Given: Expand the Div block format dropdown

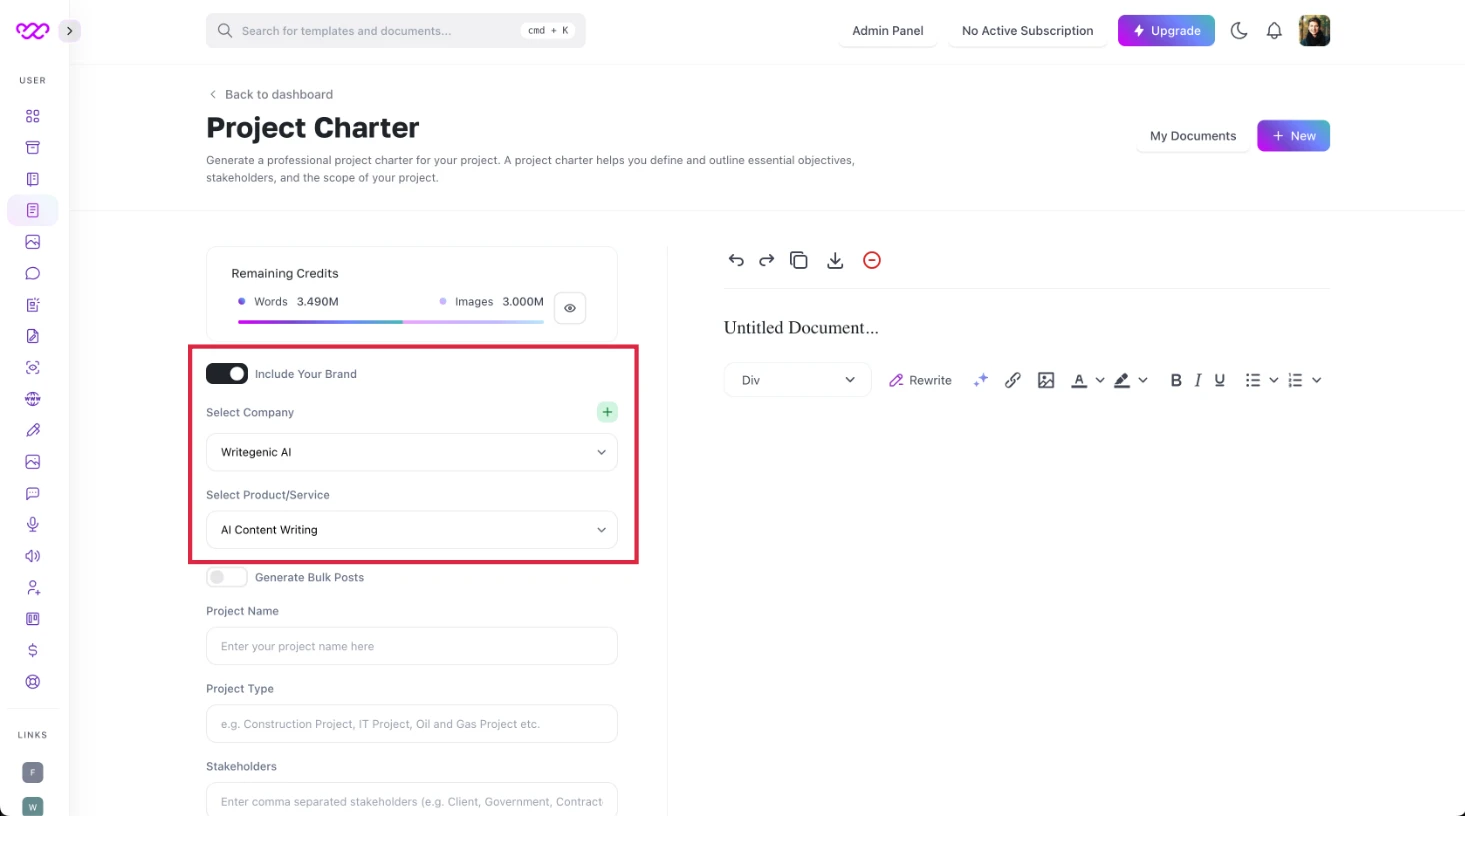Looking at the screenshot, I should [797, 380].
